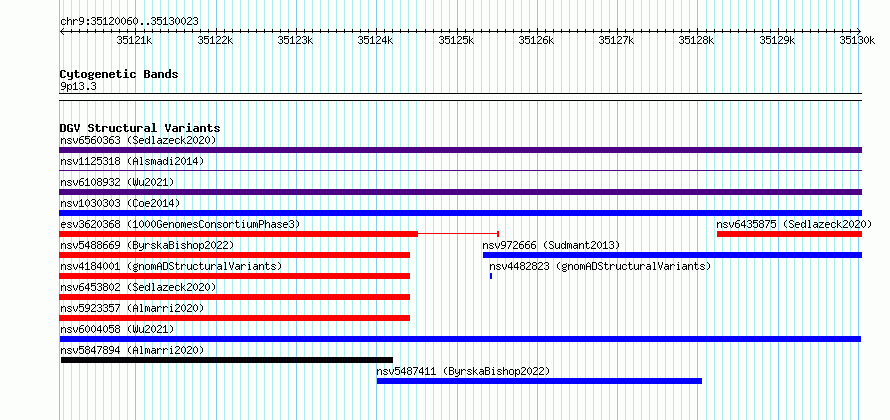Click the esv3620368 thick red bar

coord(238,234)
